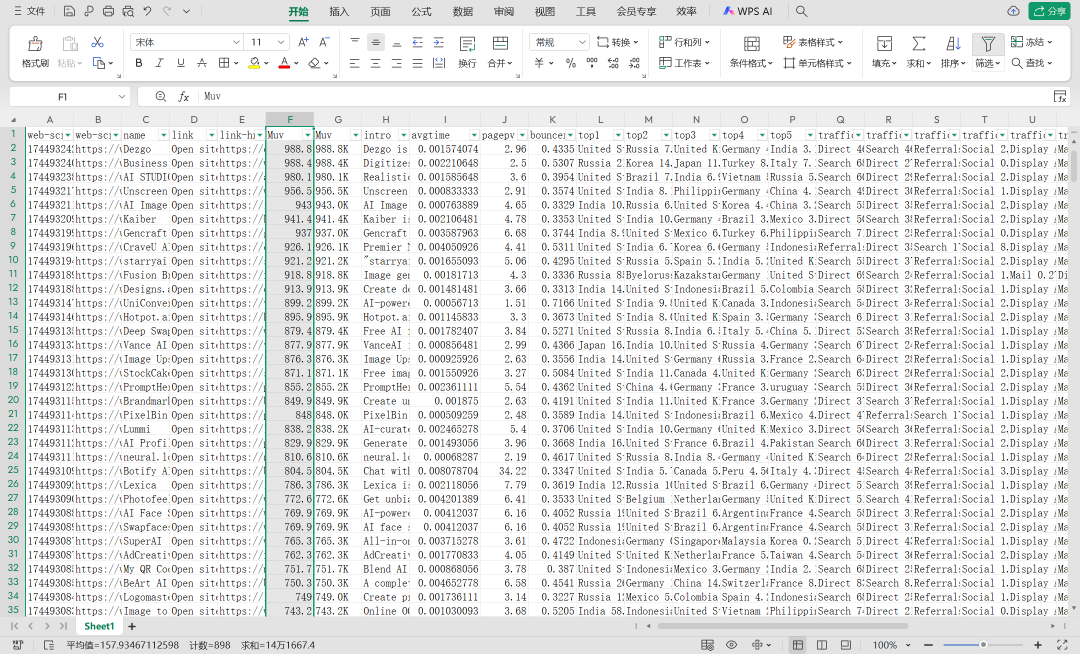Open the font name 宋体 dropdown
Image resolution: width=1080 pixels, height=654 pixels.
point(236,42)
